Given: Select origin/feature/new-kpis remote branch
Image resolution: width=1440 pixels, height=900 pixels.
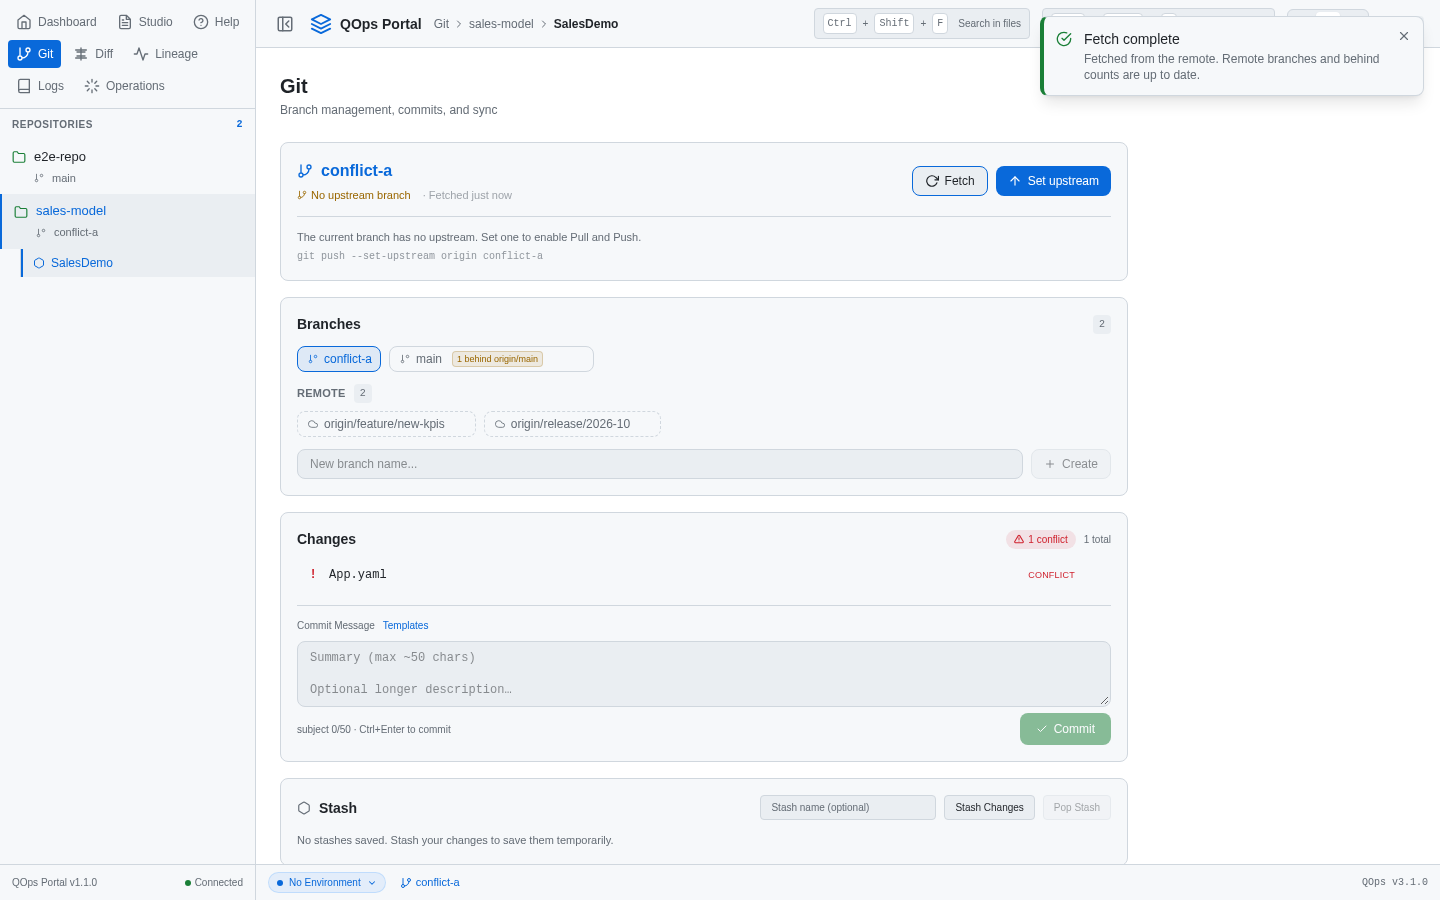Looking at the screenshot, I should [x=386, y=424].
